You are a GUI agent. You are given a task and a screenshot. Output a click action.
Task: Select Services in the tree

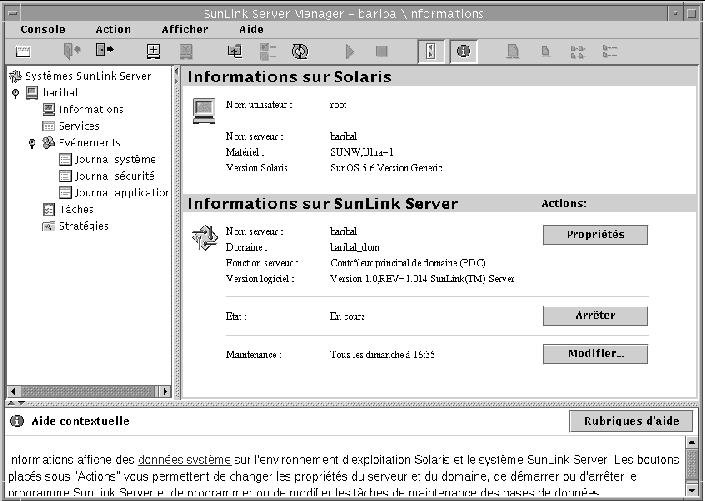[79, 126]
